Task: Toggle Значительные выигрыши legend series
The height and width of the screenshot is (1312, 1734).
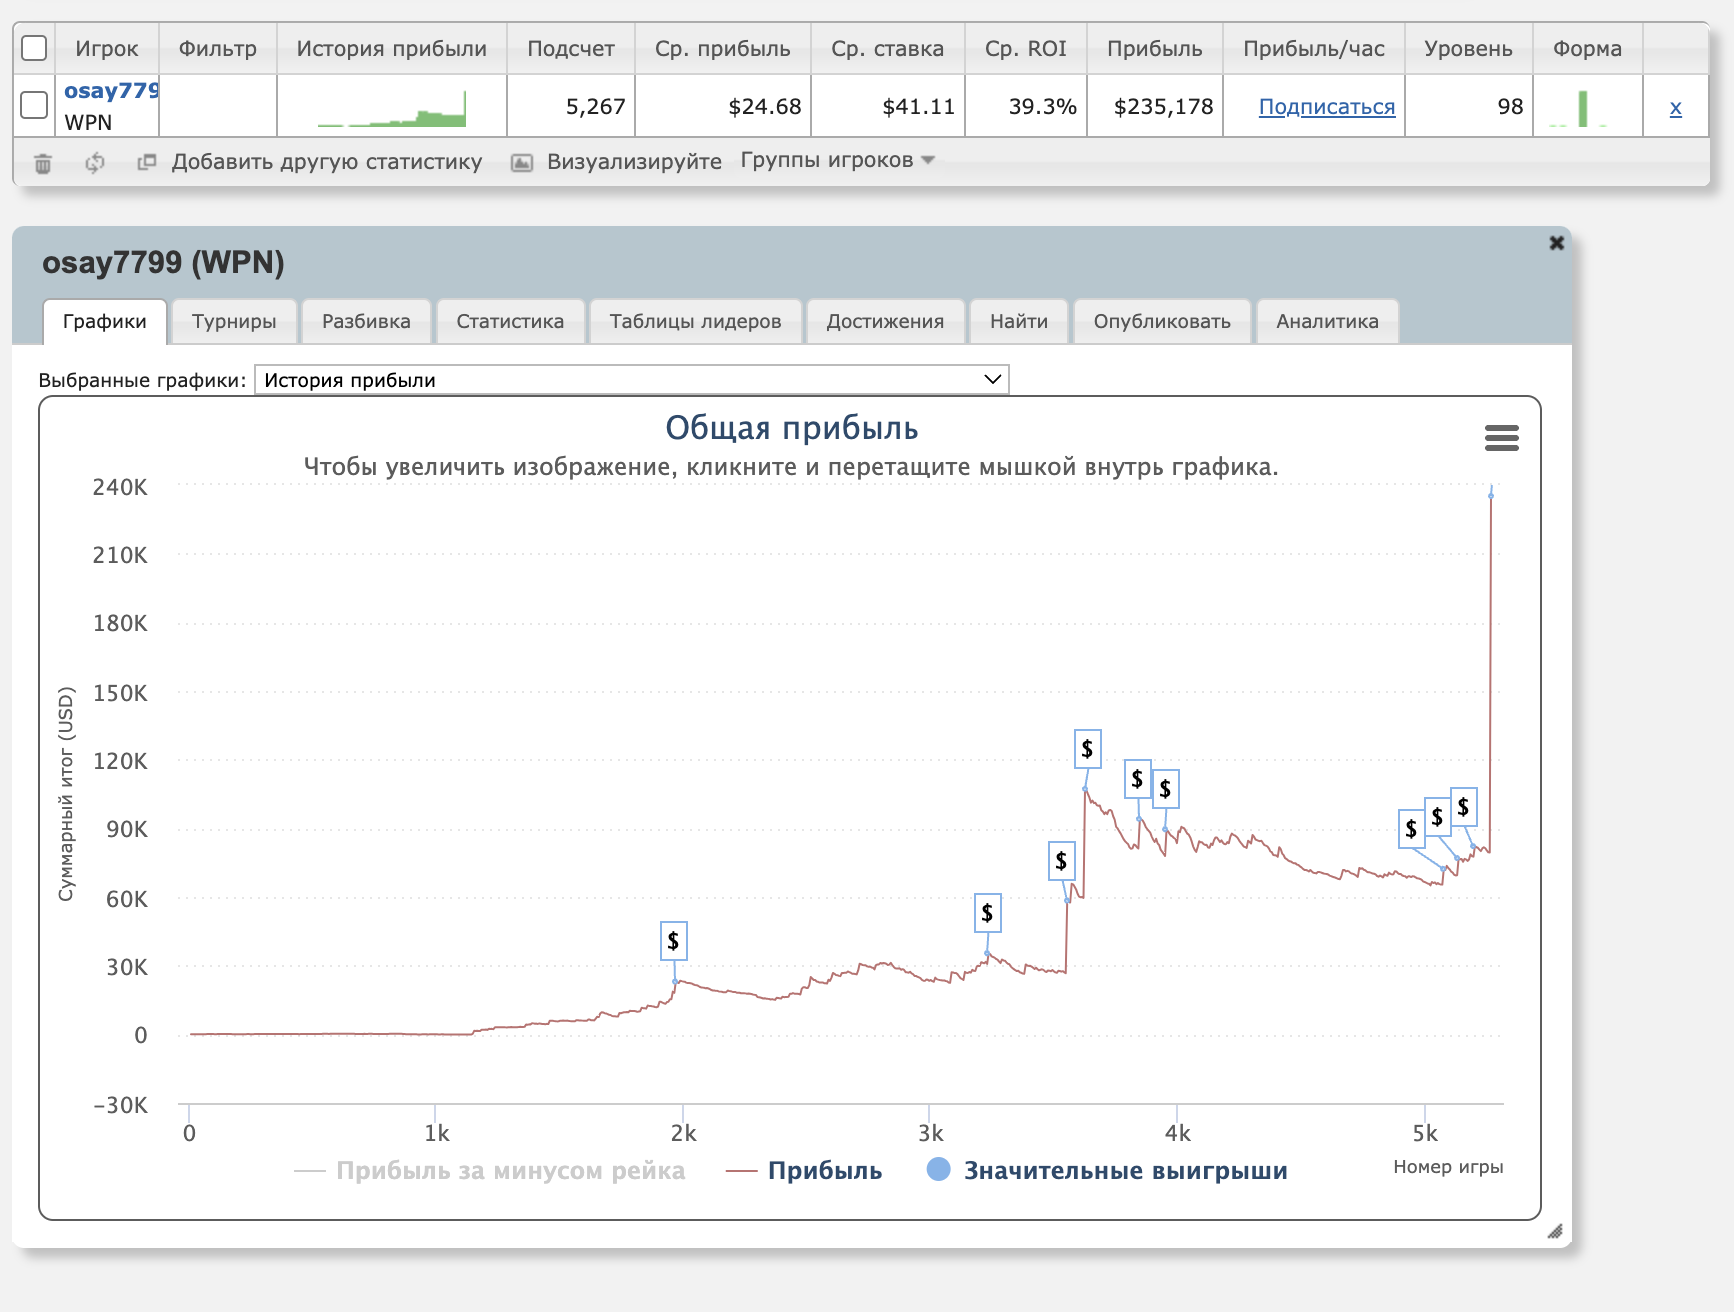Action: click(x=1106, y=1170)
